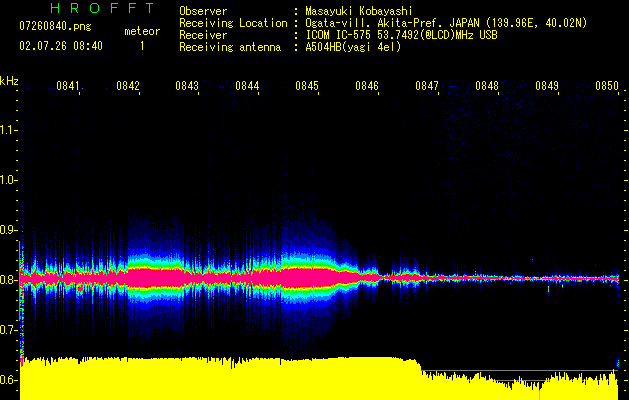
Task: Select the Ogata-vill. Akita-Pref. JAPAN location text
Action: [x=446, y=23]
